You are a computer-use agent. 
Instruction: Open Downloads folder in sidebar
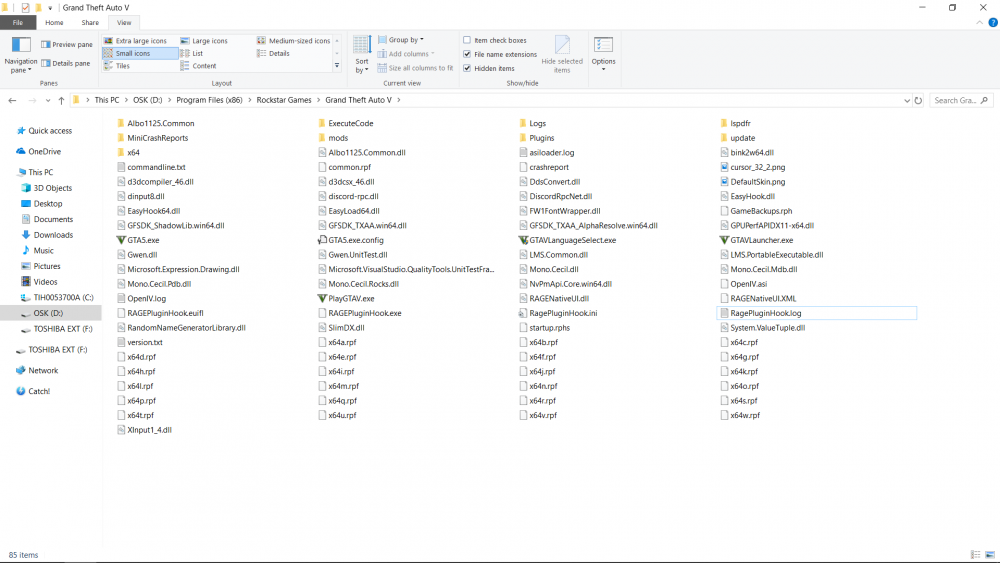point(47,235)
